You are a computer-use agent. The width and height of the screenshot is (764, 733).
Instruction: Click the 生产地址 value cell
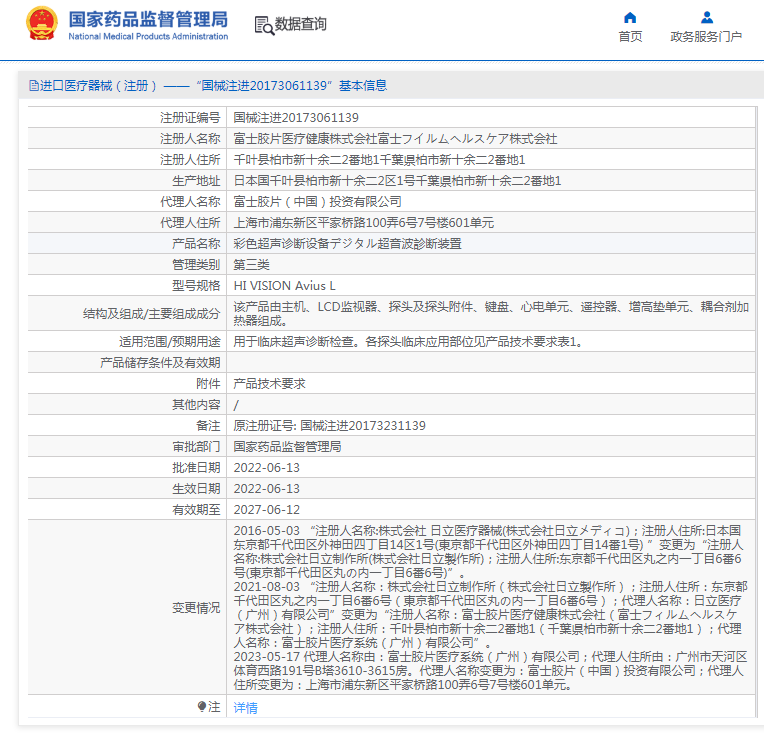click(397, 181)
